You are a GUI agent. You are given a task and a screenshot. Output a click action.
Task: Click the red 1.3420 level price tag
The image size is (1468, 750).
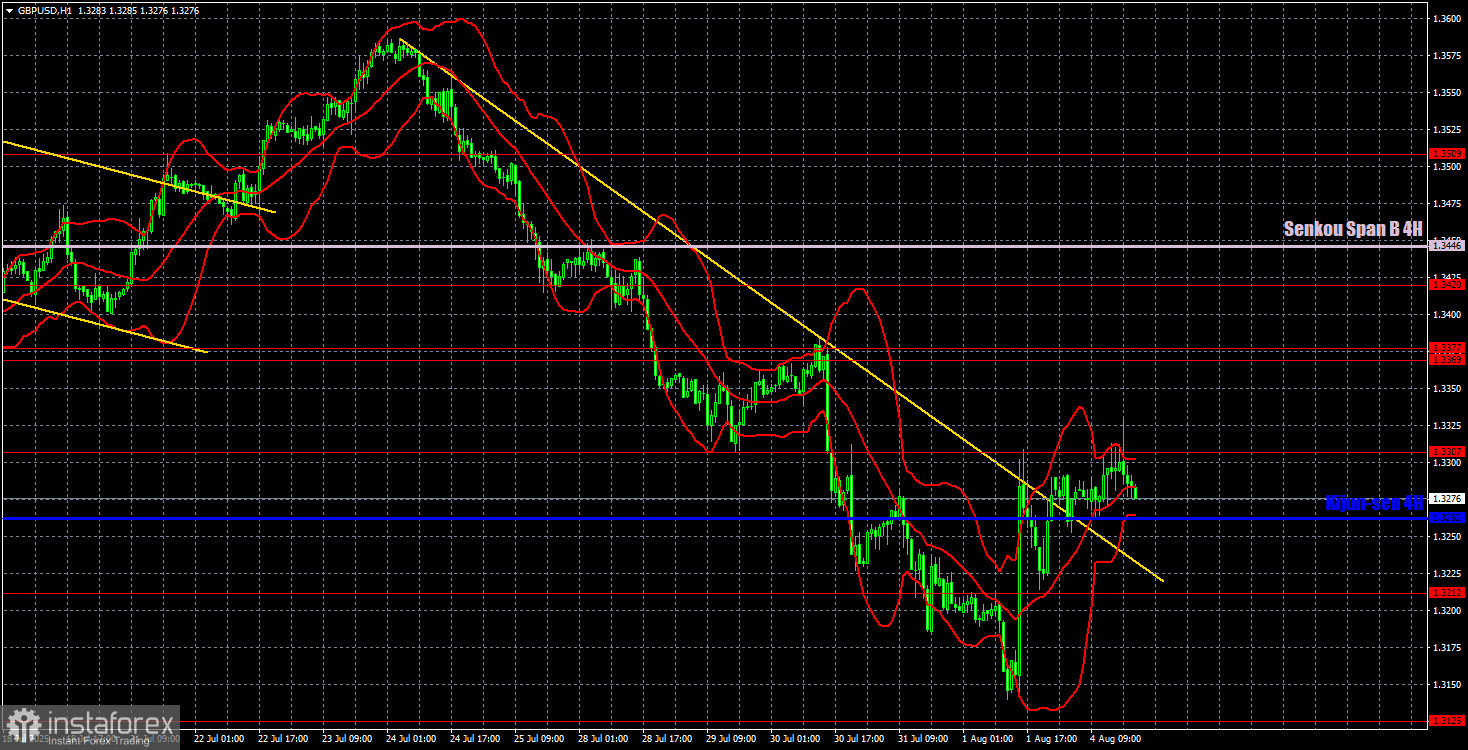click(1446, 285)
